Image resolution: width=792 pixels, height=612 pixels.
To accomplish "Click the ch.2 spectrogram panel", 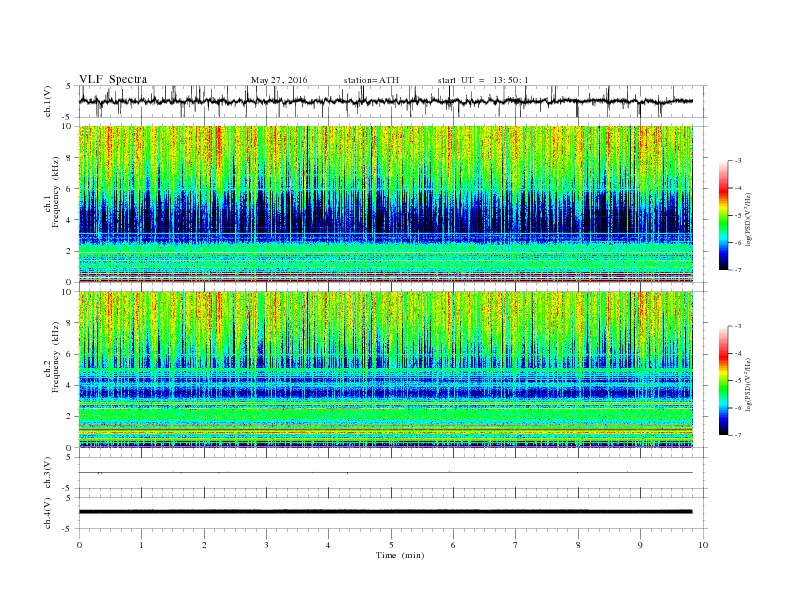I will (x=386, y=370).
